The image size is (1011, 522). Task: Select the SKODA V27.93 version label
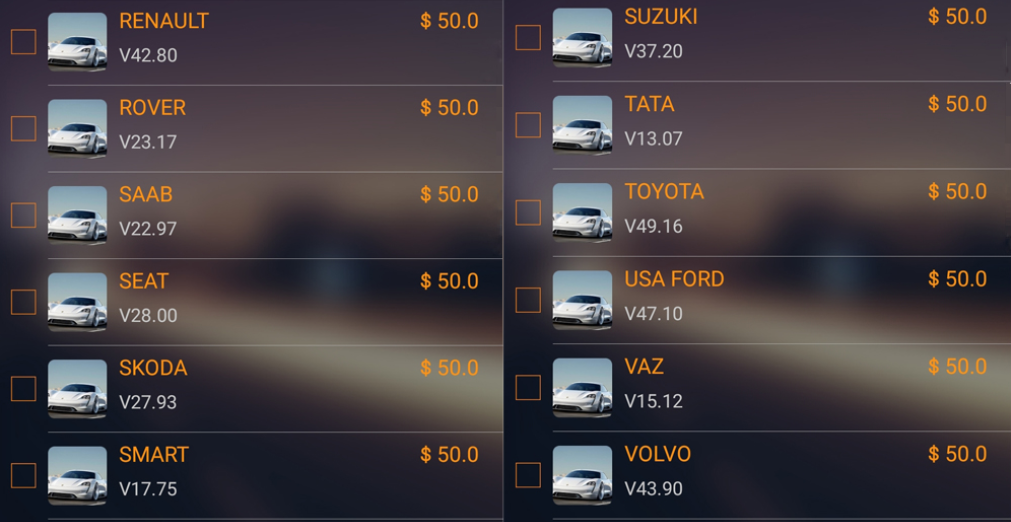coord(148,402)
